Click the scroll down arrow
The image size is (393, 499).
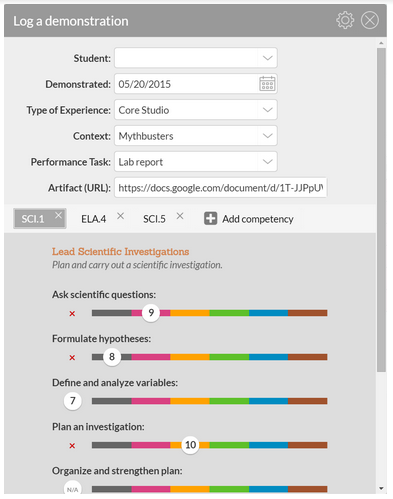click(381, 489)
